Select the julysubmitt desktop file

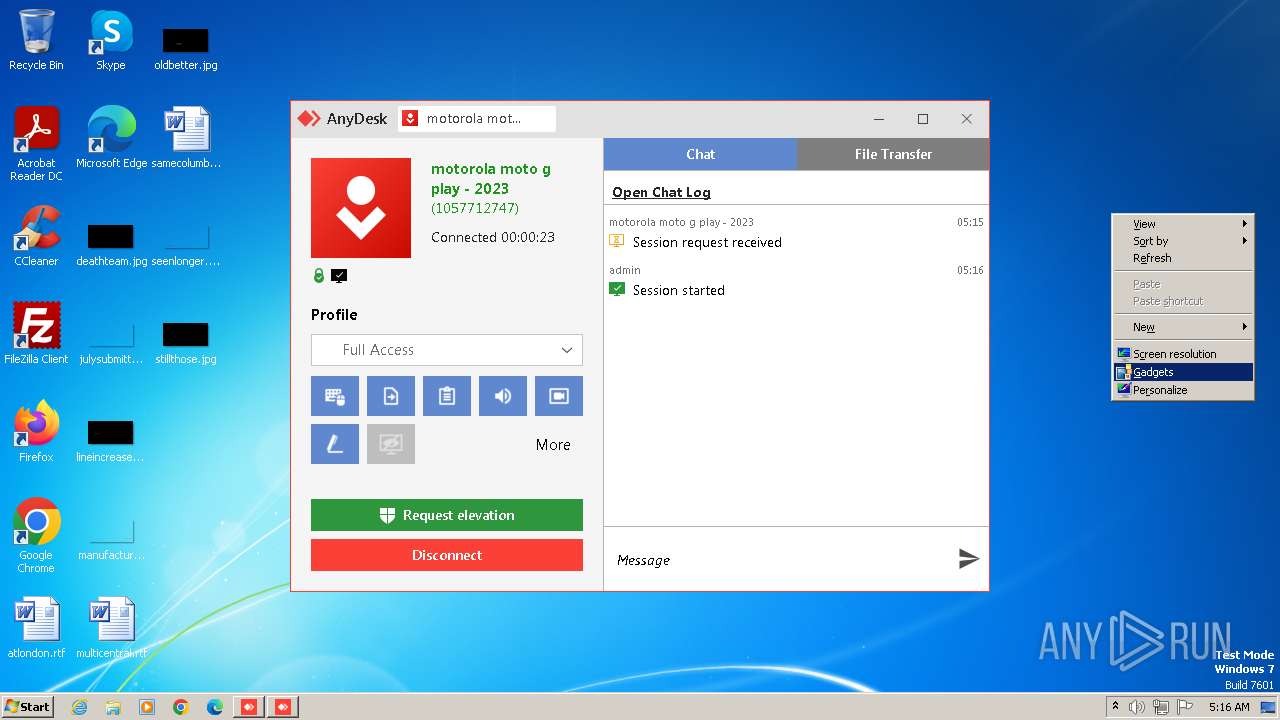[x=111, y=342]
